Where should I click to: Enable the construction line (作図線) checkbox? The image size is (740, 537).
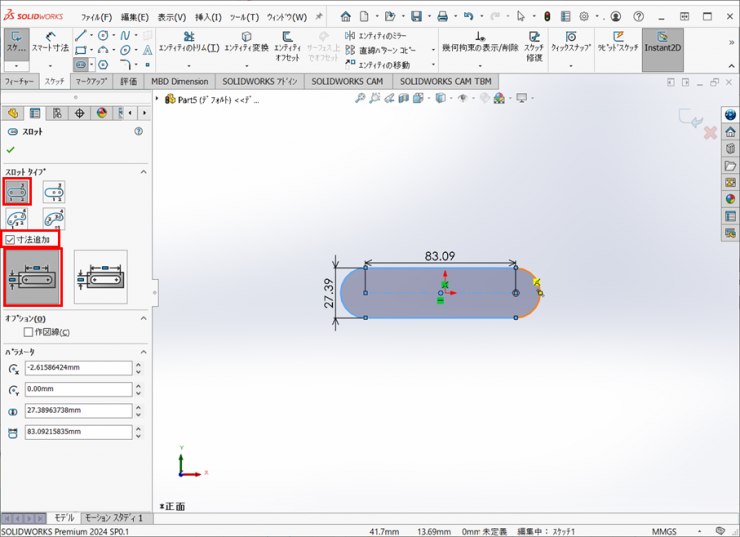[x=29, y=332]
